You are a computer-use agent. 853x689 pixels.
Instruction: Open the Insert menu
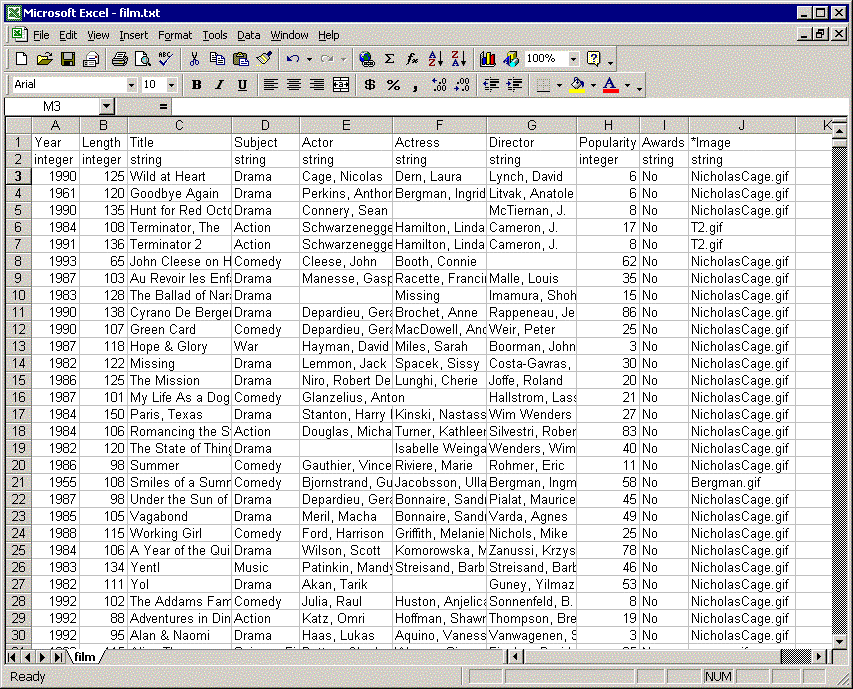133,35
